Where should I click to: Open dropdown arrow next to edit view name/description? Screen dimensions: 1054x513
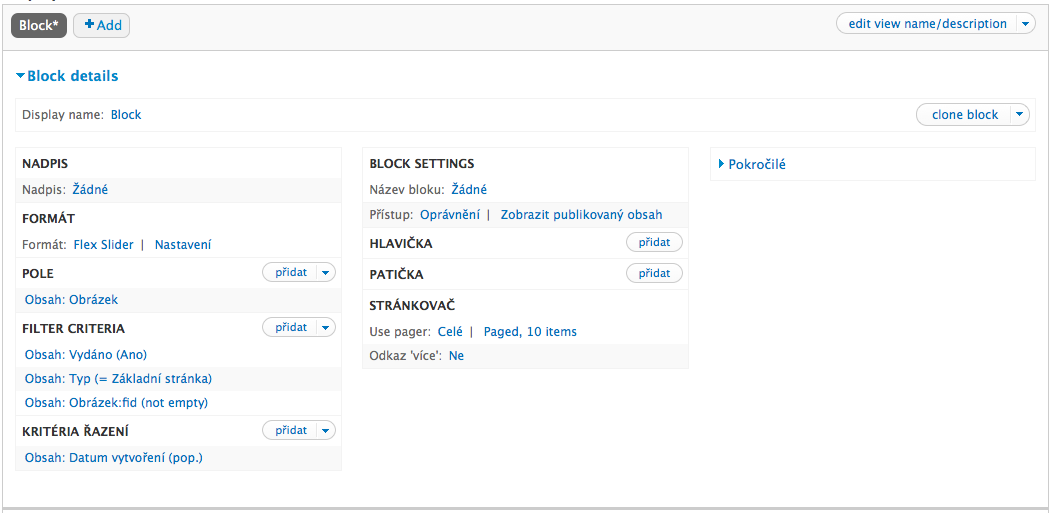pos(1025,24)
